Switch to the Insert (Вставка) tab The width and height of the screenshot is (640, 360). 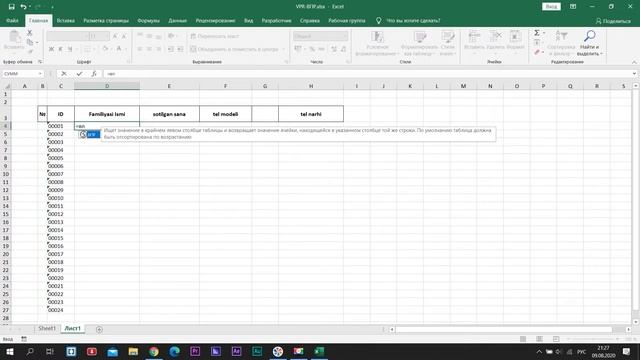[65, 20]
